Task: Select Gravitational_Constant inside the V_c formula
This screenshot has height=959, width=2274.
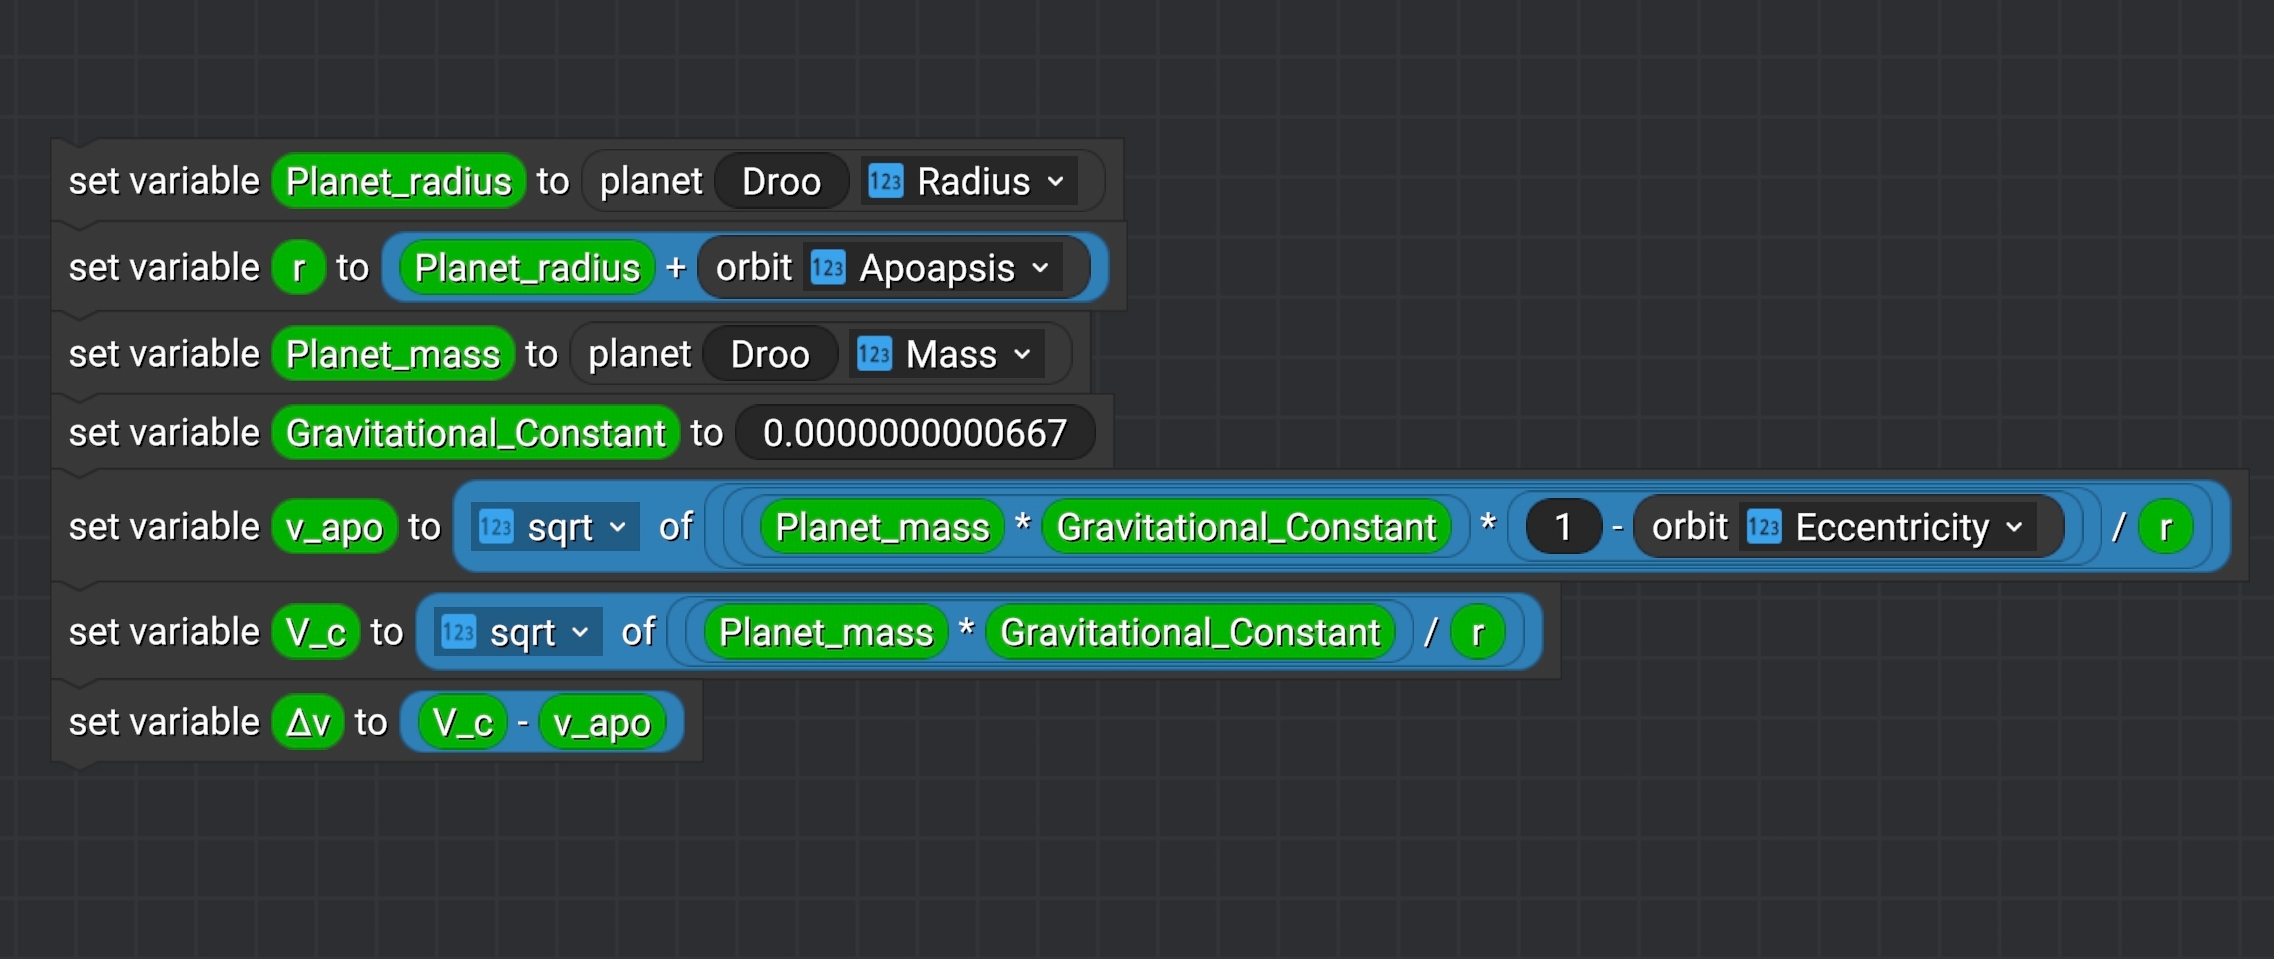Action: [1190, 633]
